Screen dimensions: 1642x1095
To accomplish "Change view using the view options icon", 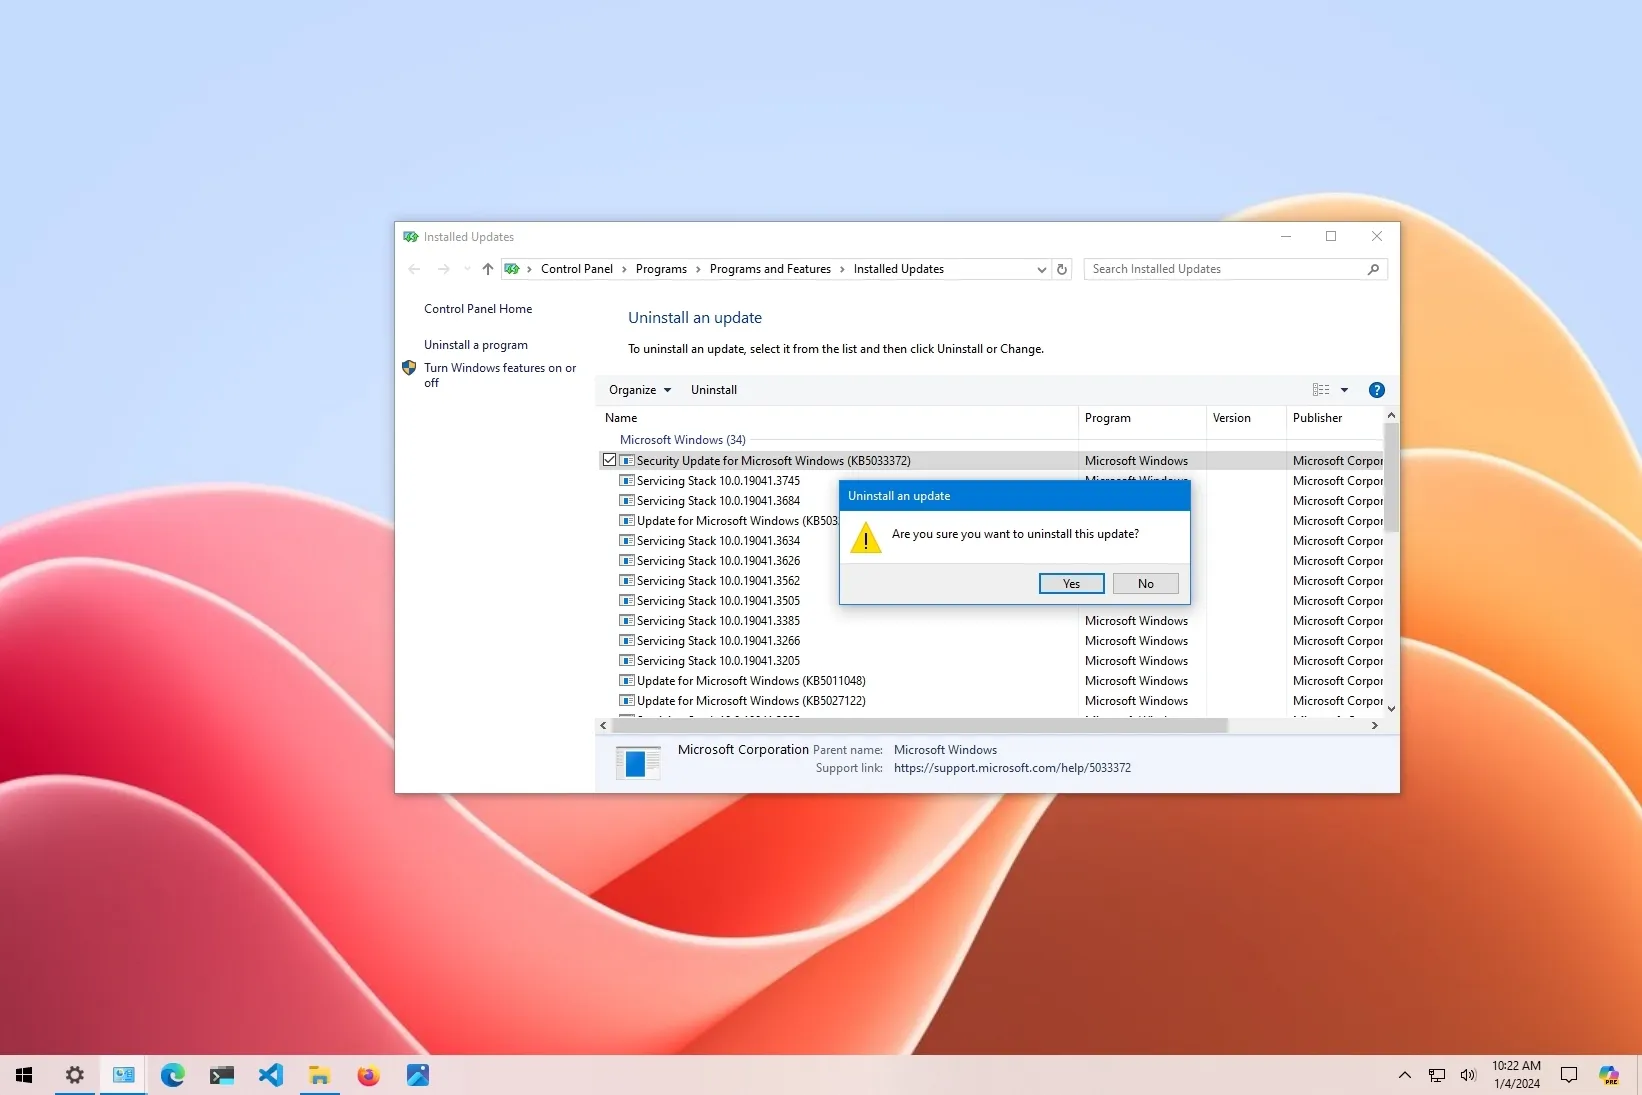I will [1321, 390].
